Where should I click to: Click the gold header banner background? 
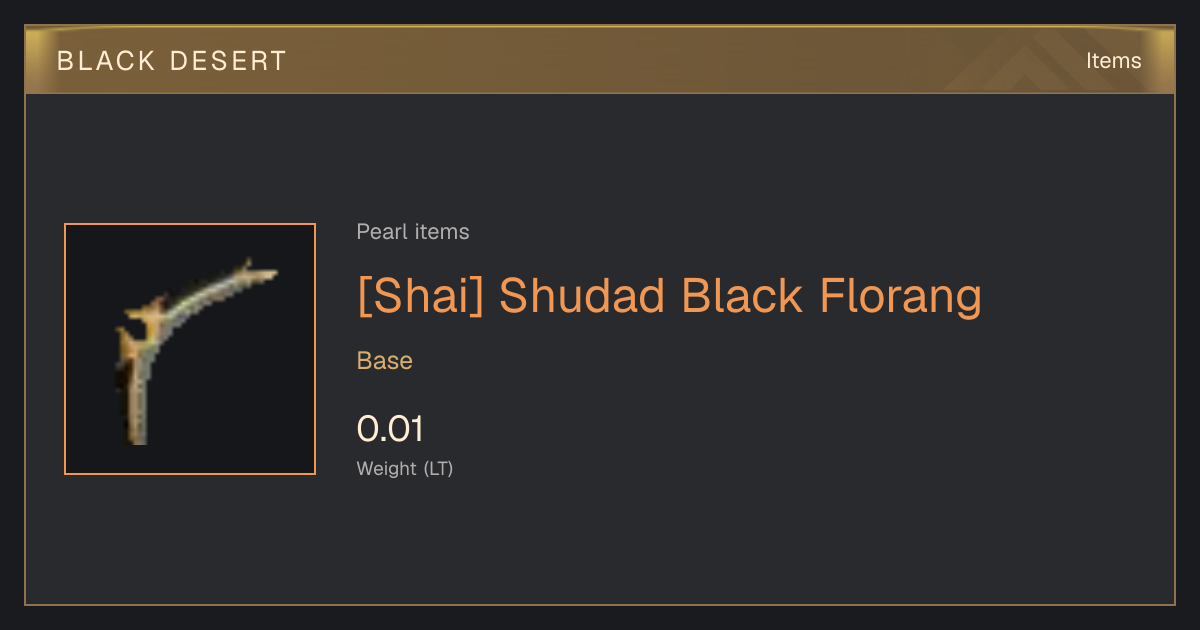tap(600, 60)
